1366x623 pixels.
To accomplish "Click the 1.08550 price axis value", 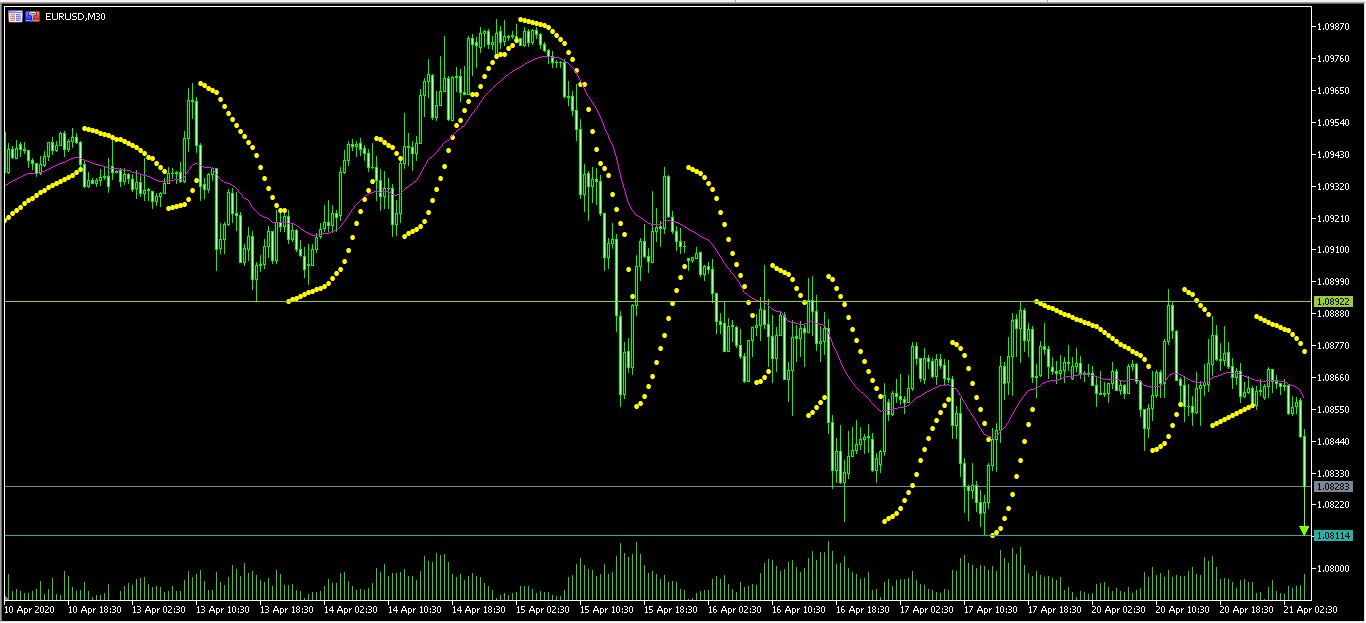I will 1334,409.
